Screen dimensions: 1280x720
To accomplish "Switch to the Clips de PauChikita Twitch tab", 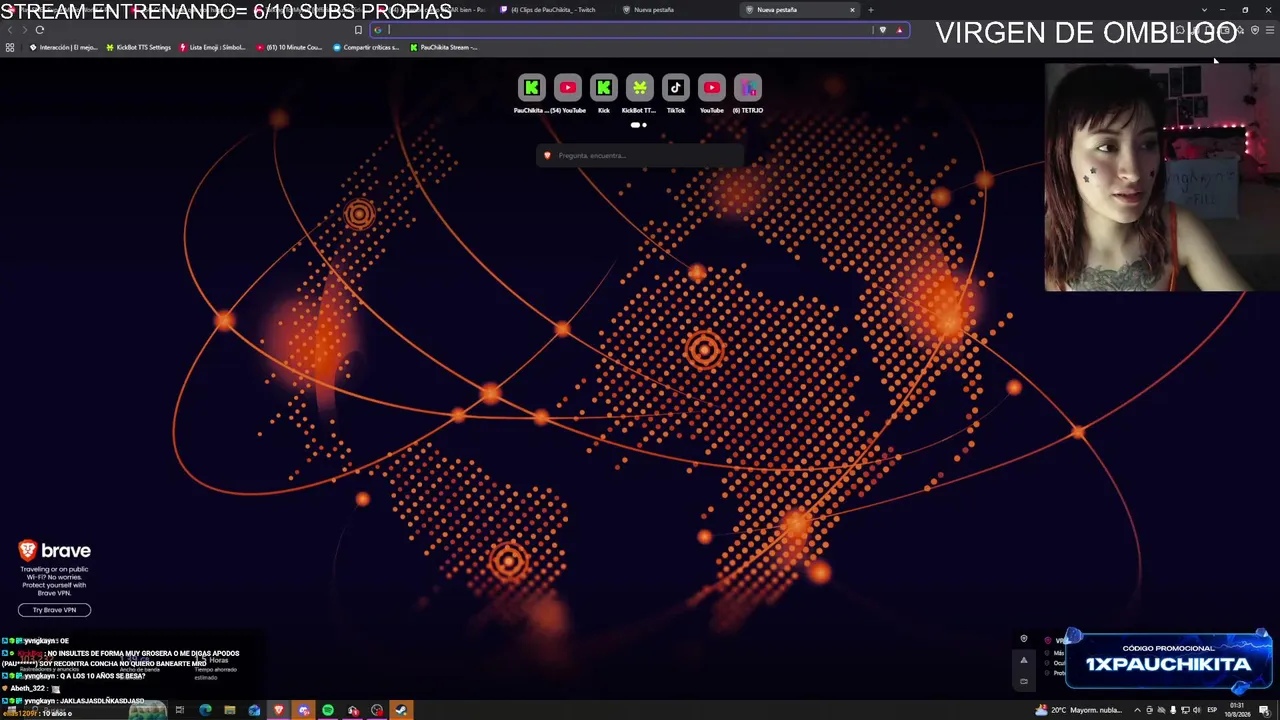I will point(552,10).
